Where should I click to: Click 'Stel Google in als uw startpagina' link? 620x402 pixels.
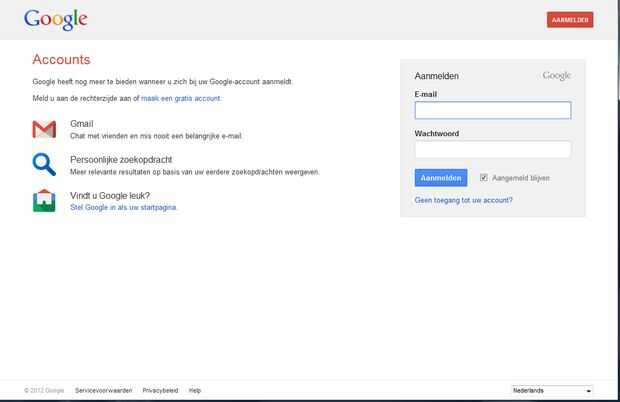(x=124, y=207)
